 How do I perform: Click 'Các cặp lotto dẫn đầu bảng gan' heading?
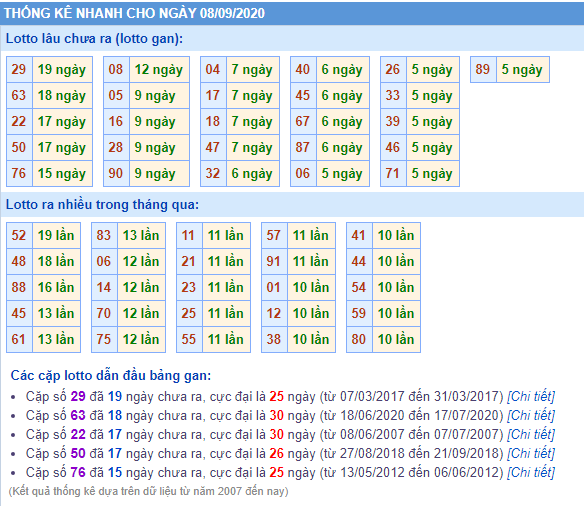tap(111, 375)
